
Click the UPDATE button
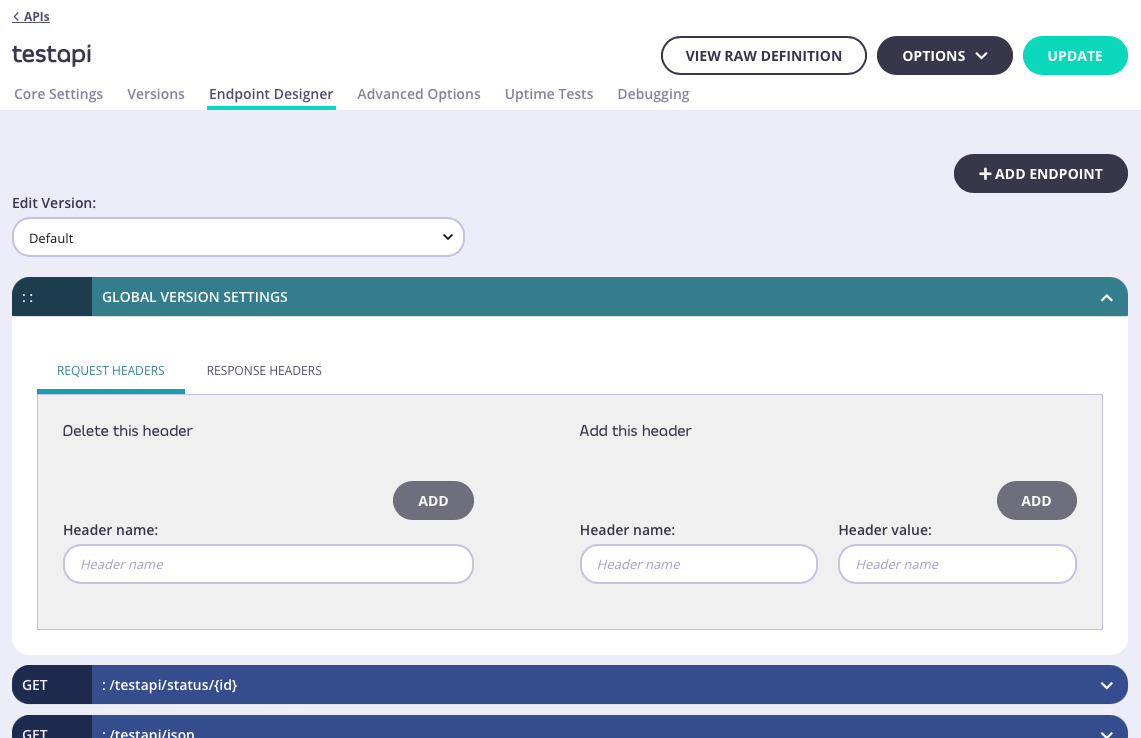point(1075,56)
